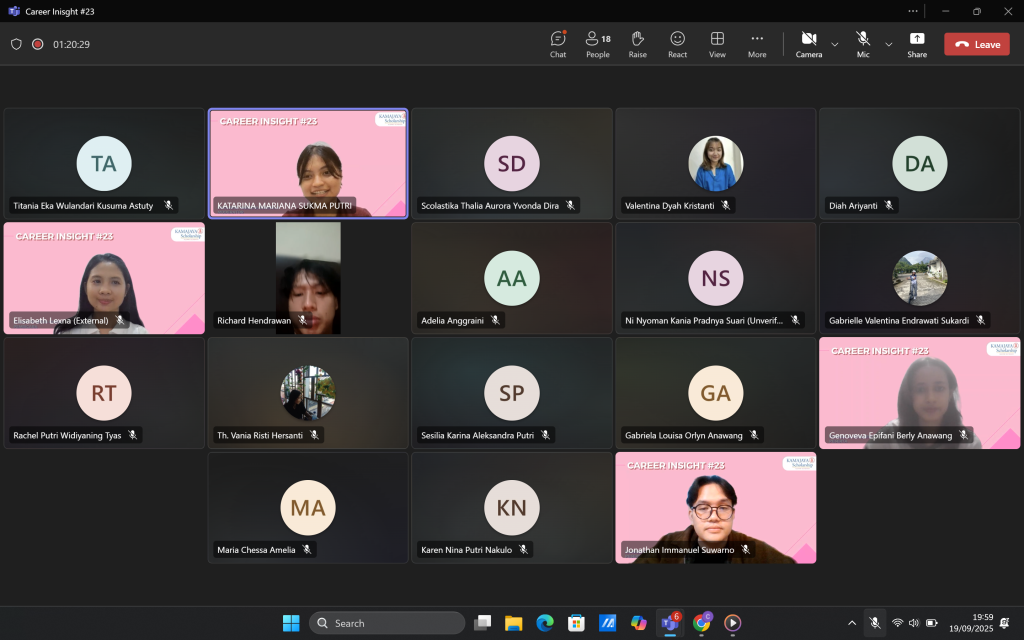
Task: Click the shield privacy icon
Action: 16,44
